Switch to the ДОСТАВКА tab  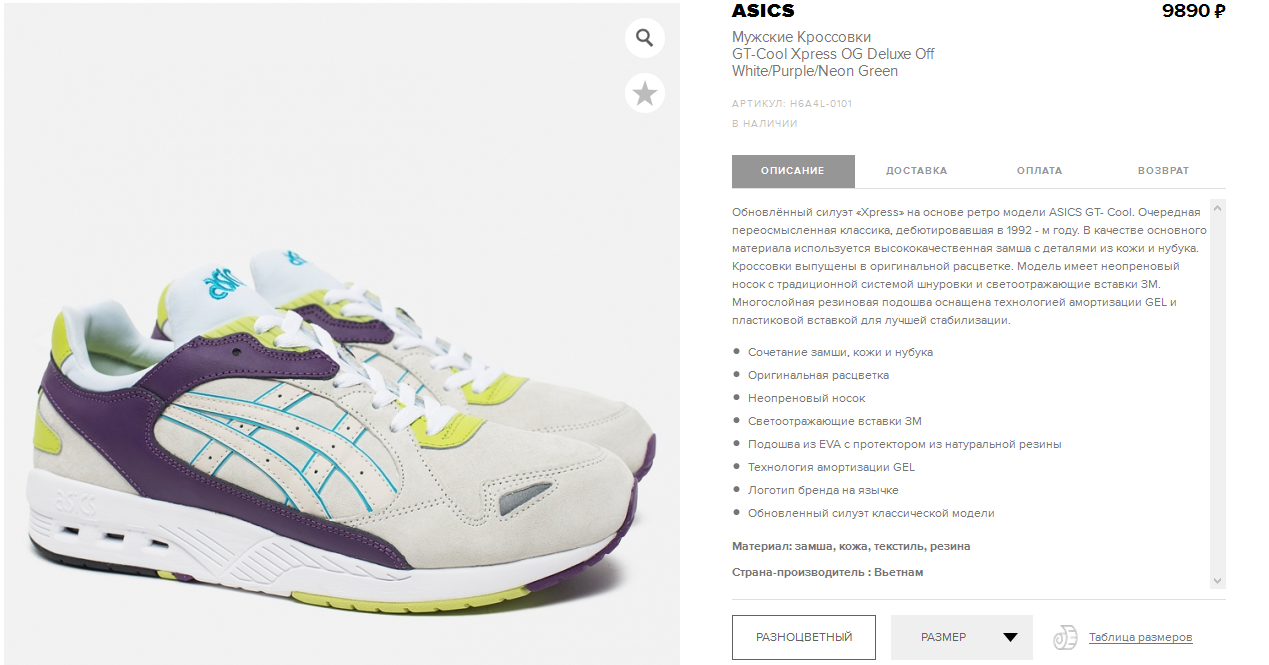tap(916, 171)
